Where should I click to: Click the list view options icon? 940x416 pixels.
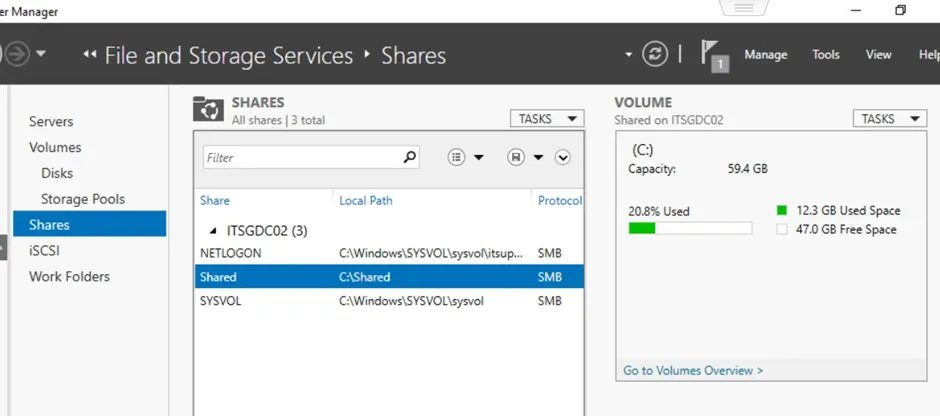click(458, 157)
